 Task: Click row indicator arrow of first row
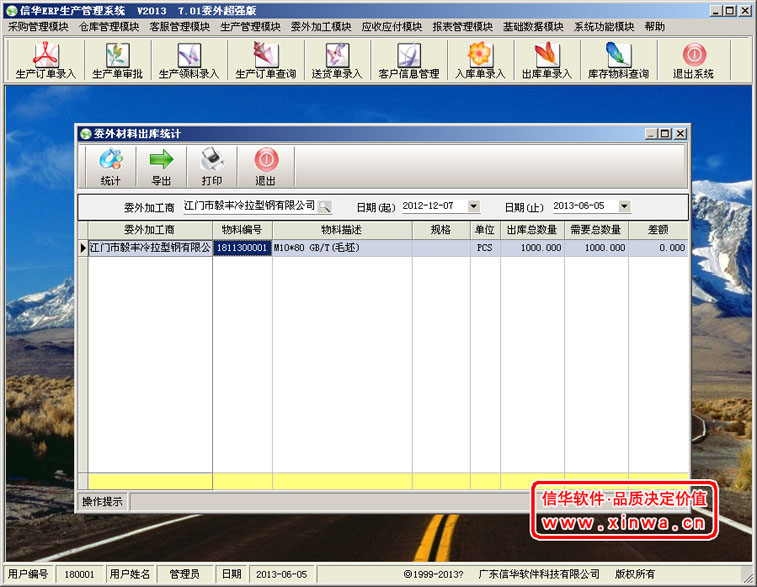click(x=83, y=248)
